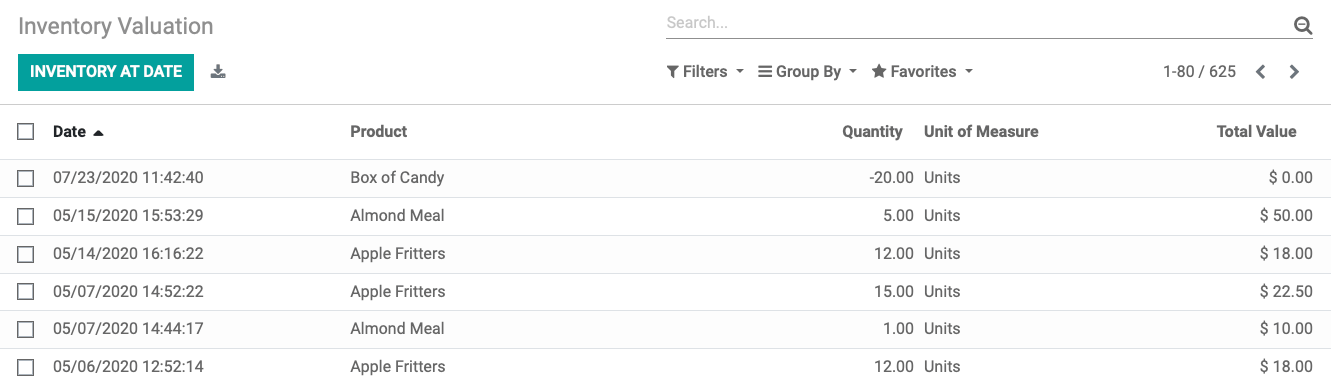Click the search magnifier icon

coord(1303,25)
